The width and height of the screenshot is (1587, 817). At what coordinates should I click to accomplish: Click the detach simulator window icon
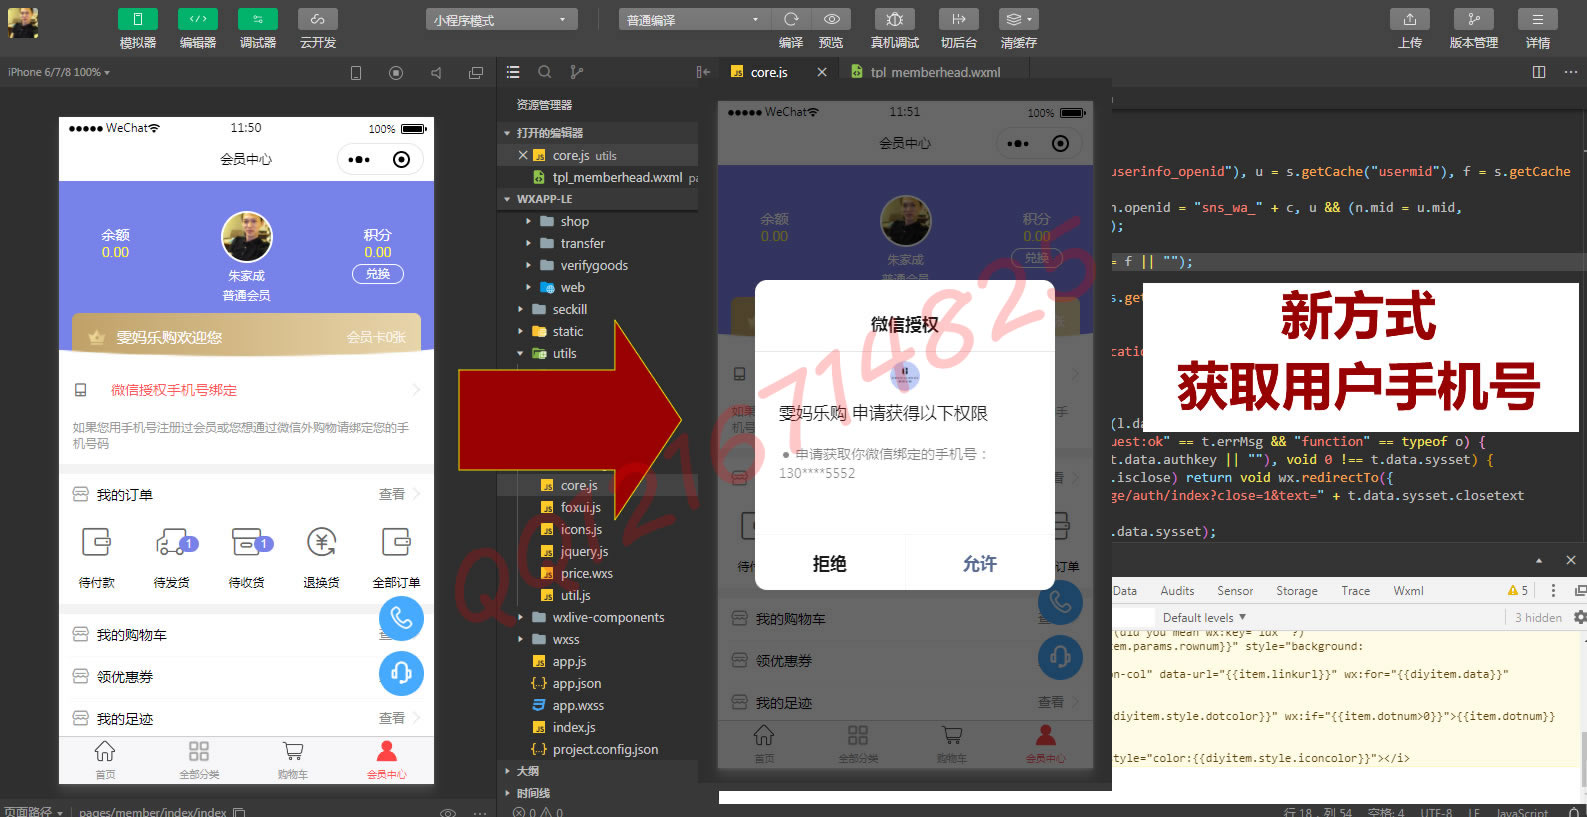476,73
